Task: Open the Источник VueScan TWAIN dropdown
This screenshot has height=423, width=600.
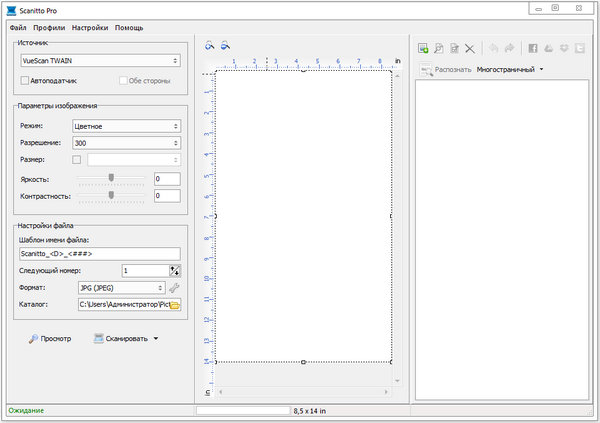Action: coord(98,60)
